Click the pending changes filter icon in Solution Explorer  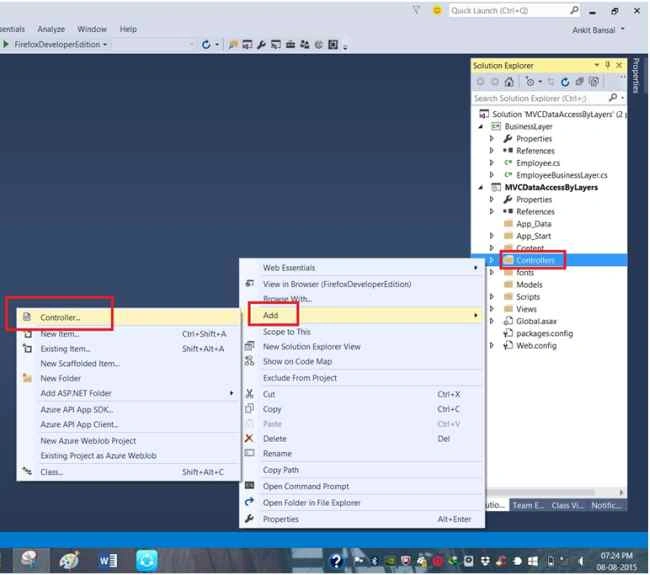530,82
